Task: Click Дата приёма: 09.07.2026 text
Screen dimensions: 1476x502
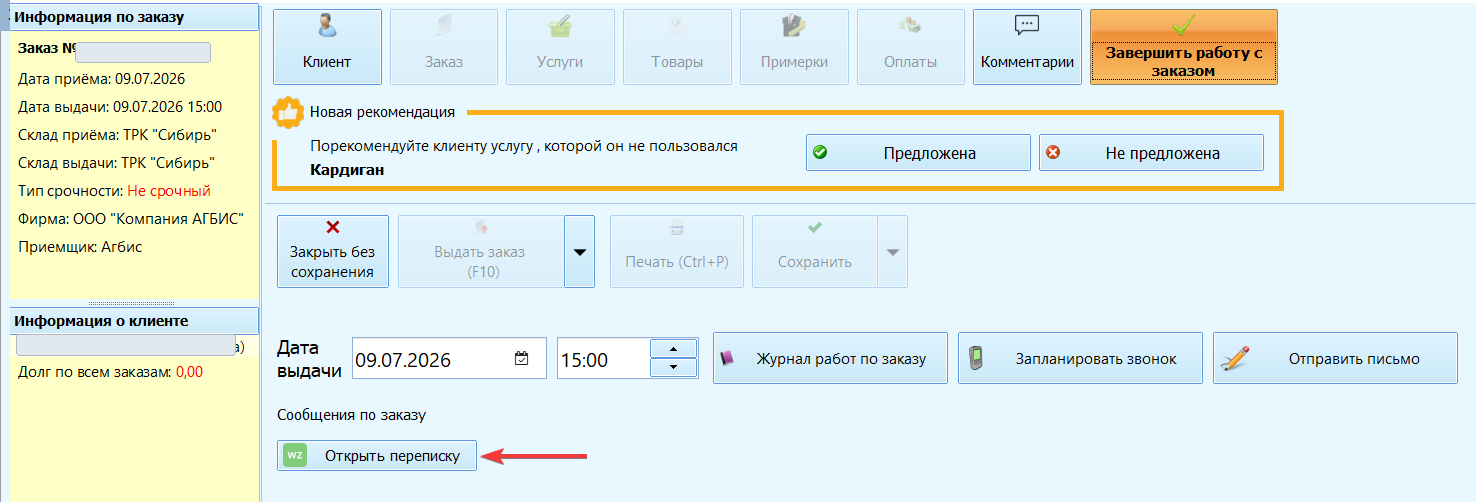Action: pyautogui.click(x=102, y=78)
